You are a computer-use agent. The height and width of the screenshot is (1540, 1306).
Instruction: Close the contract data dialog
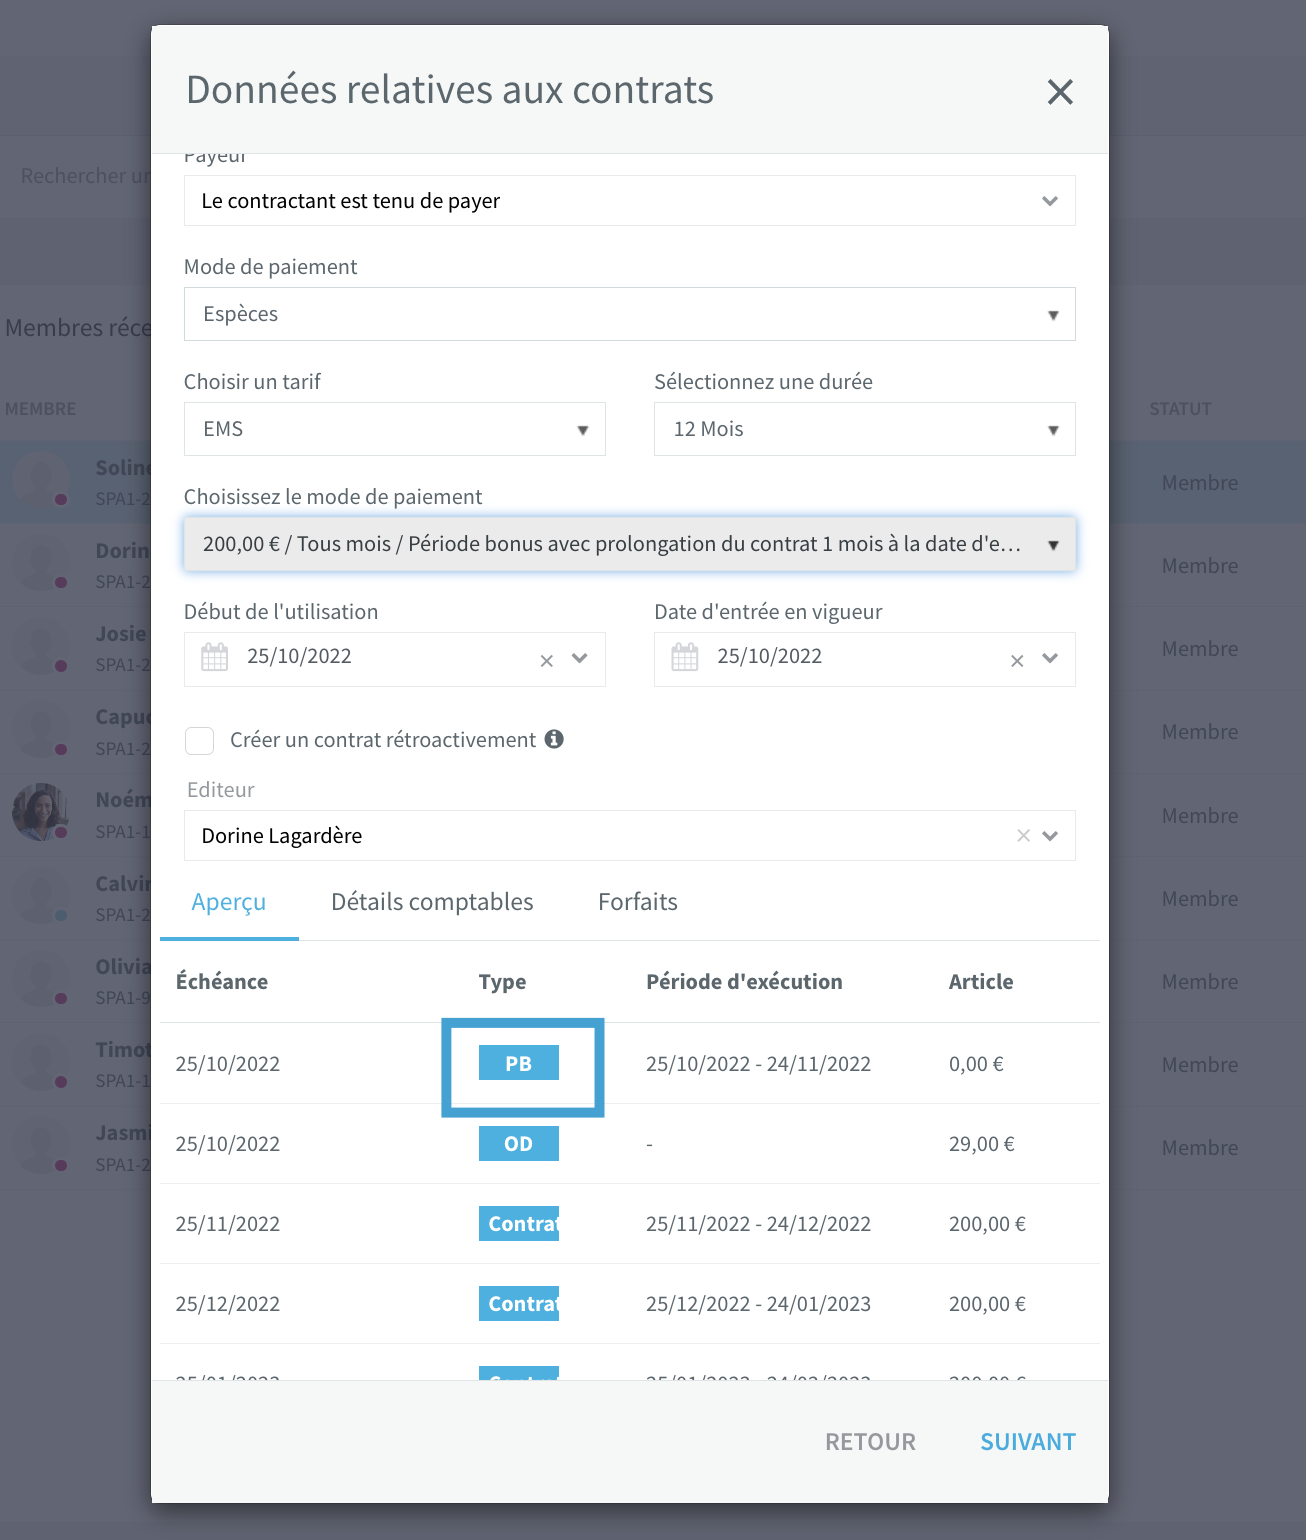[x=1060, y=92]
